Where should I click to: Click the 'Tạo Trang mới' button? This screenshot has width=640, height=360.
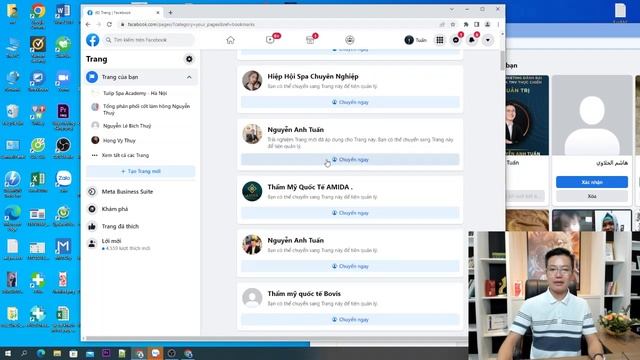[140, 171]
